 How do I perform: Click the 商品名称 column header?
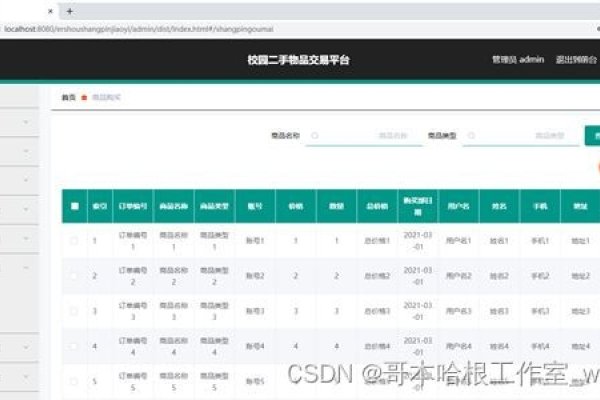pyautogui.click(x=174, y=206)
